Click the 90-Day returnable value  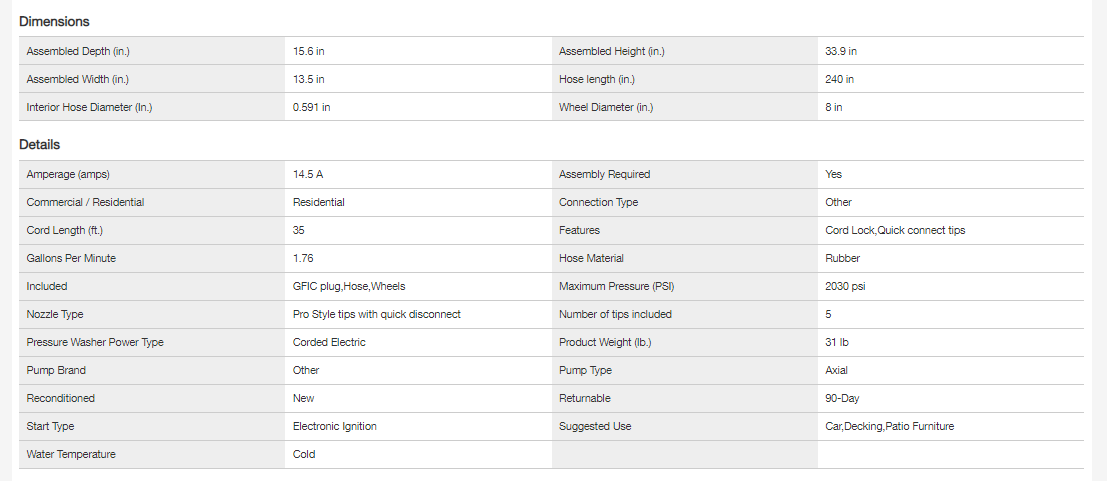(x=842, y=398)
